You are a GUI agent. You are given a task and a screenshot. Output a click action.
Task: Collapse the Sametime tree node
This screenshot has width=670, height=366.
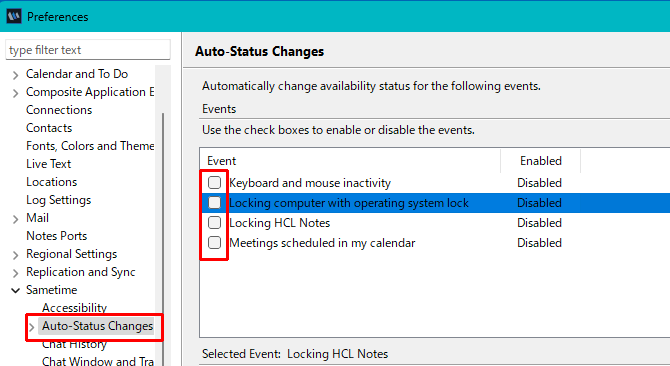15,290
